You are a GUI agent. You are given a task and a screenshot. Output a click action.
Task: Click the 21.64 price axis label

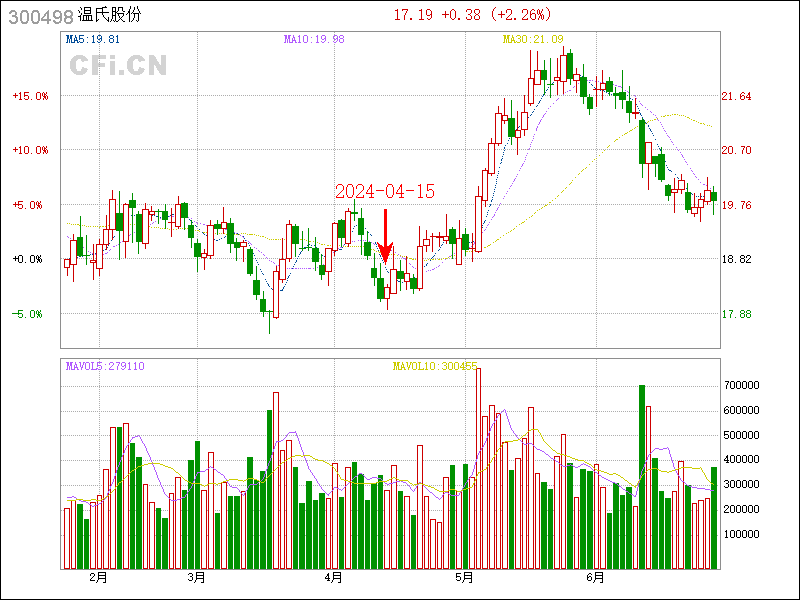pos(736,96)
